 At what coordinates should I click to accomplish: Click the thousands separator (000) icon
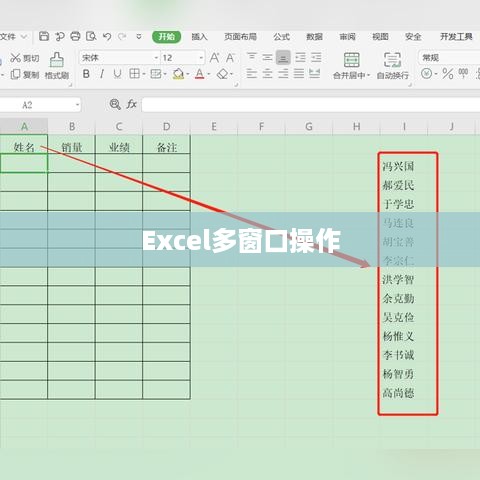coord(463,74)
